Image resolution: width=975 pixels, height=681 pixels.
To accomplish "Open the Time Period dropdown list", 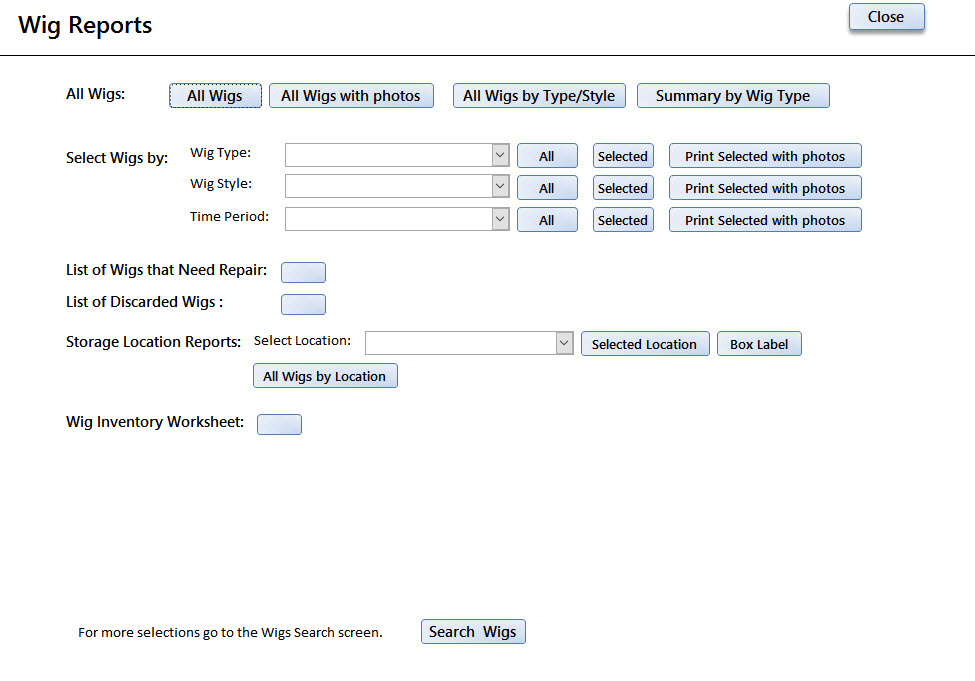I will [x=501, y=219].
